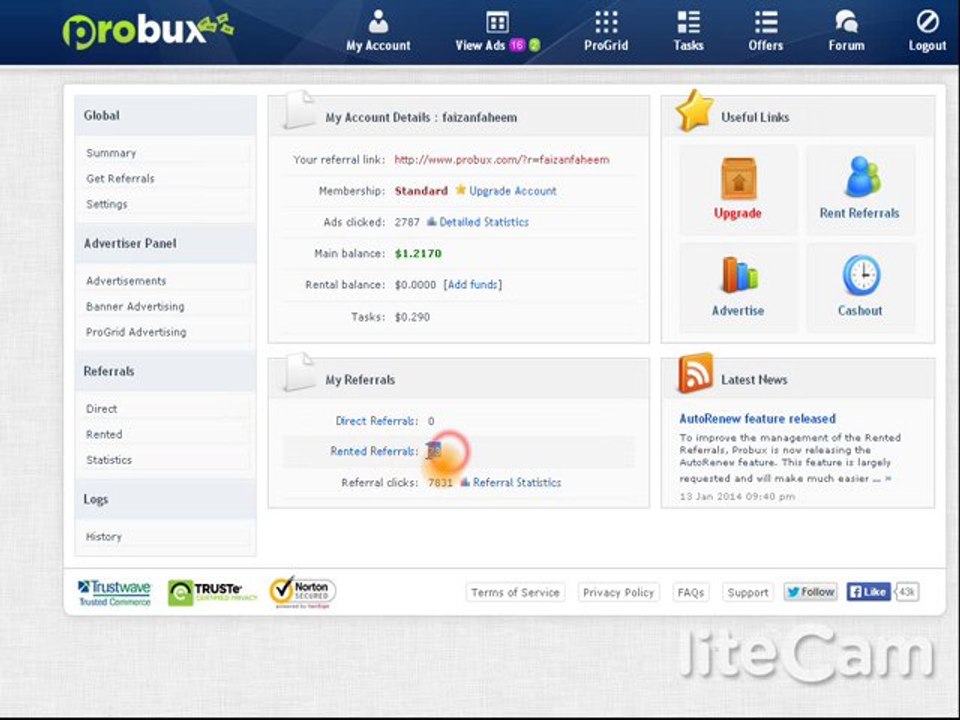Viewport: 960px width, 720px height.
Task: Click My Account Details page icon
Action: click(x=299, y=110)
